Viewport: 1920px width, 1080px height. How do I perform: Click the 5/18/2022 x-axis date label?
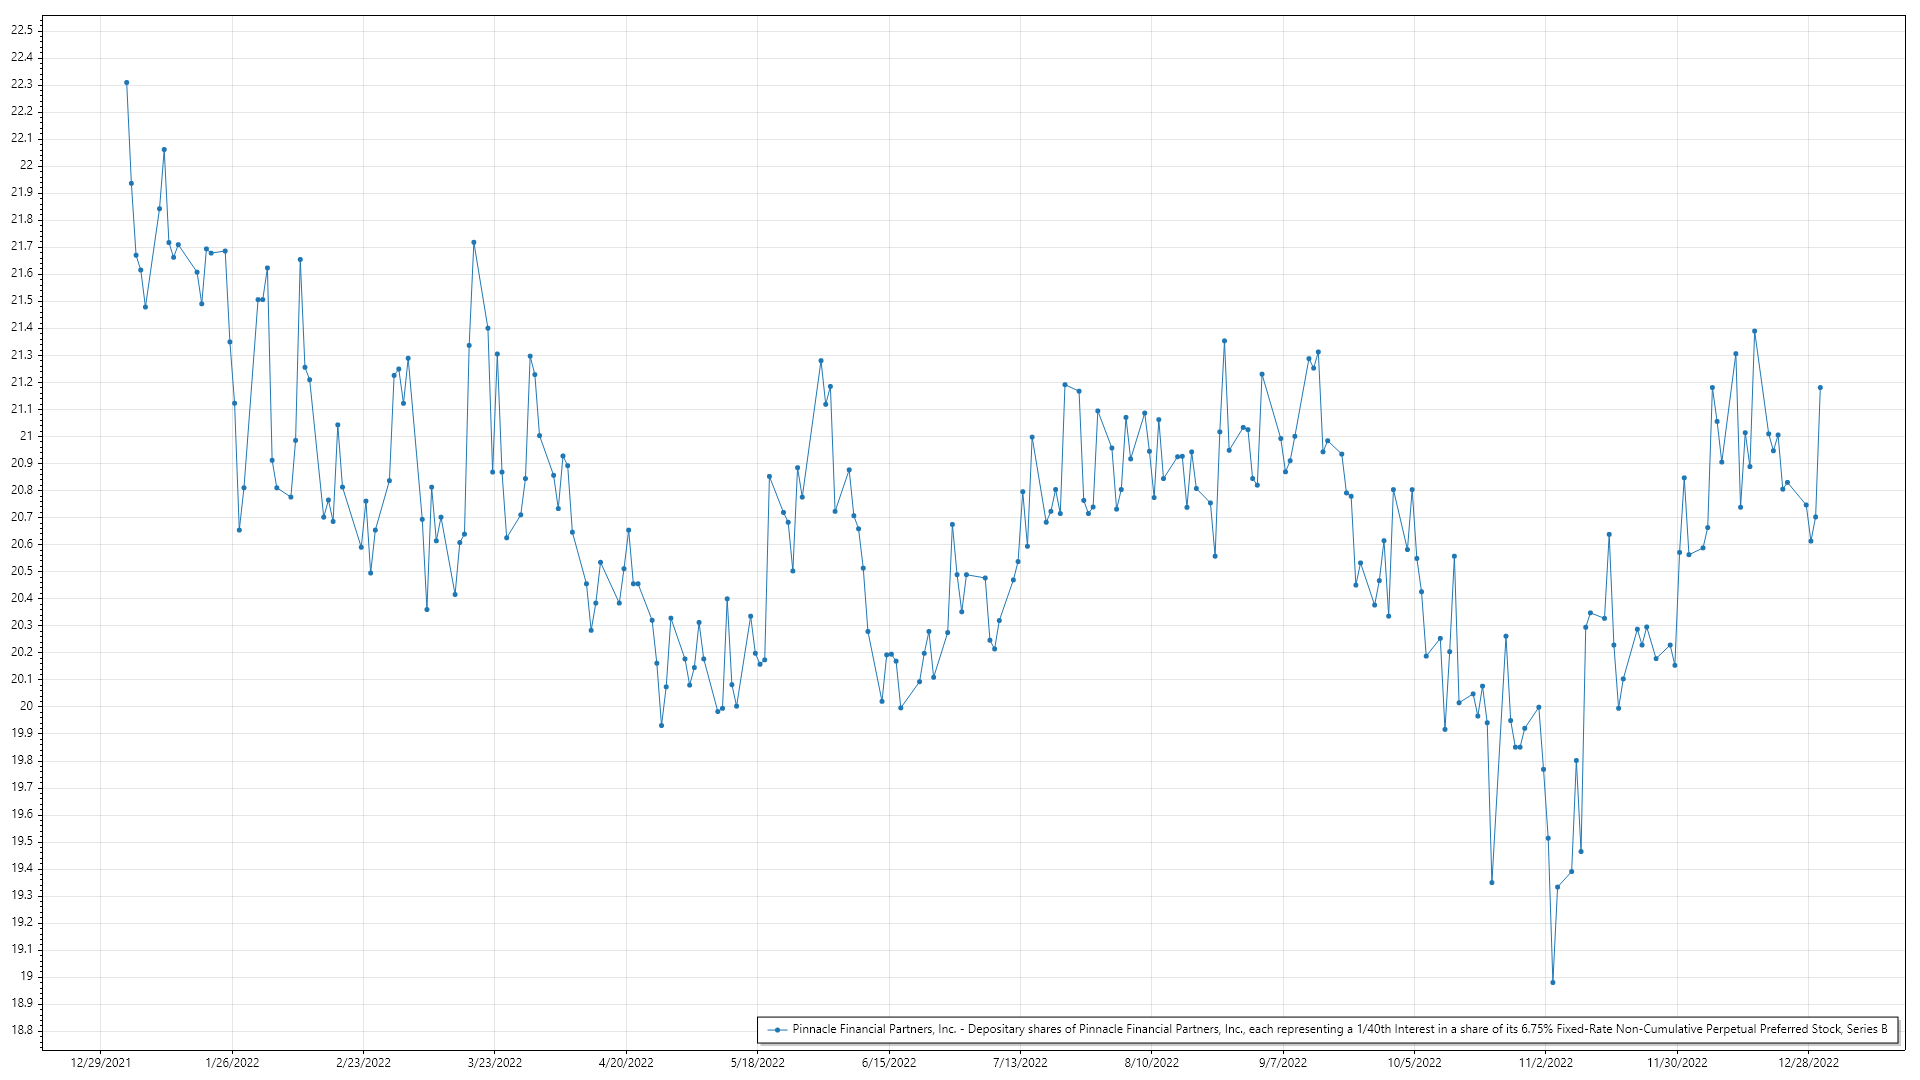(x=757, y=1063)
